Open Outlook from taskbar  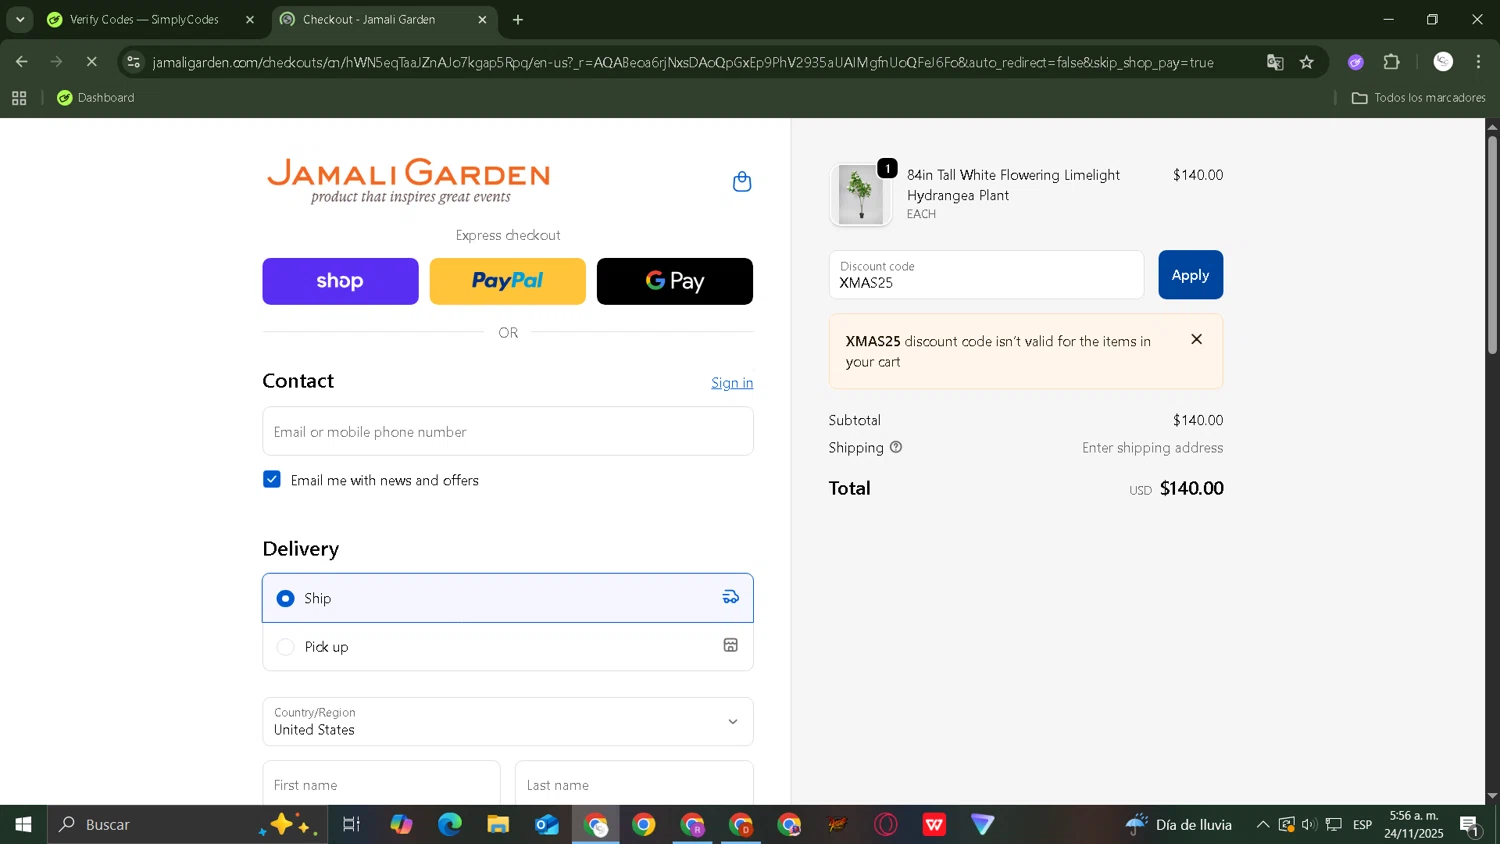tap(547, 825)
